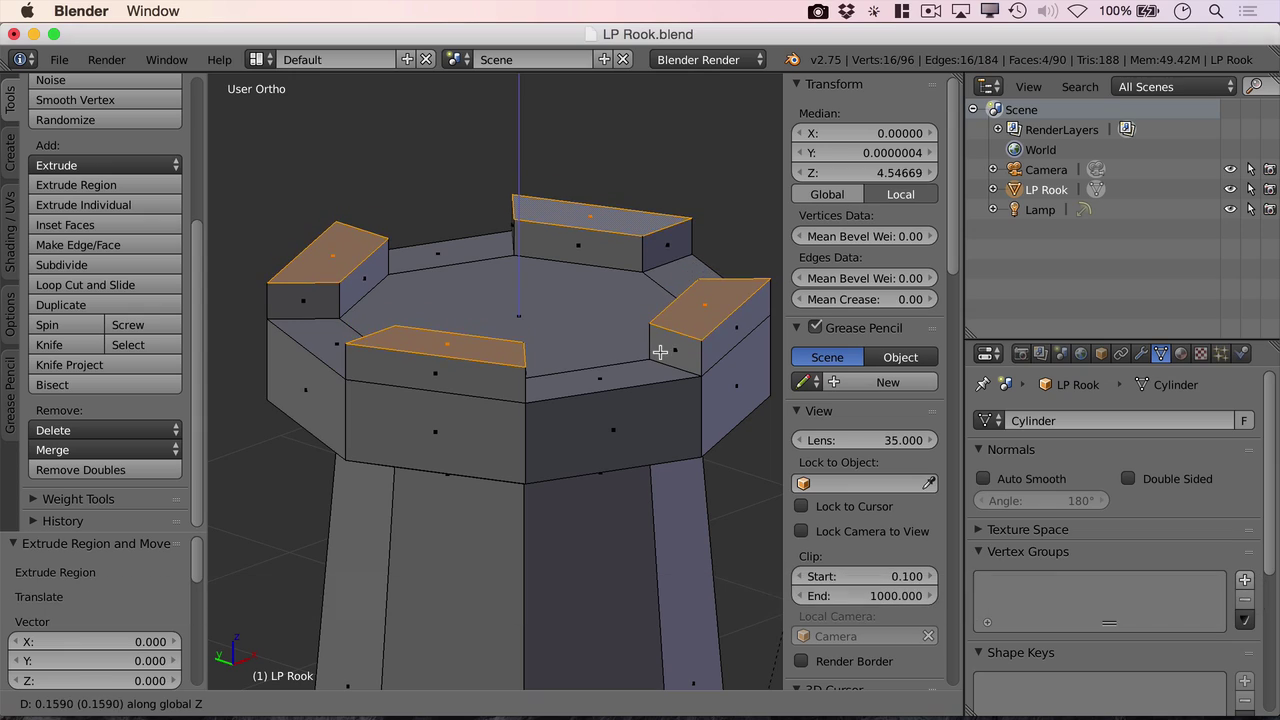Open the Physics properties tab icon

(1241, 354)
